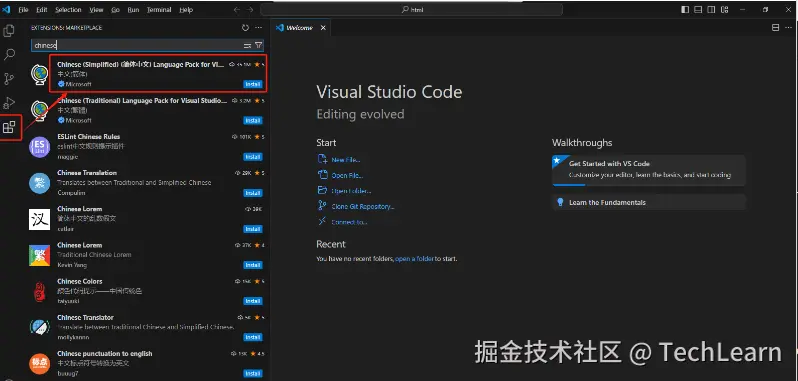This screenshot has height=381, width=798.
Task: Click Open File link
Action: [348, 175]
